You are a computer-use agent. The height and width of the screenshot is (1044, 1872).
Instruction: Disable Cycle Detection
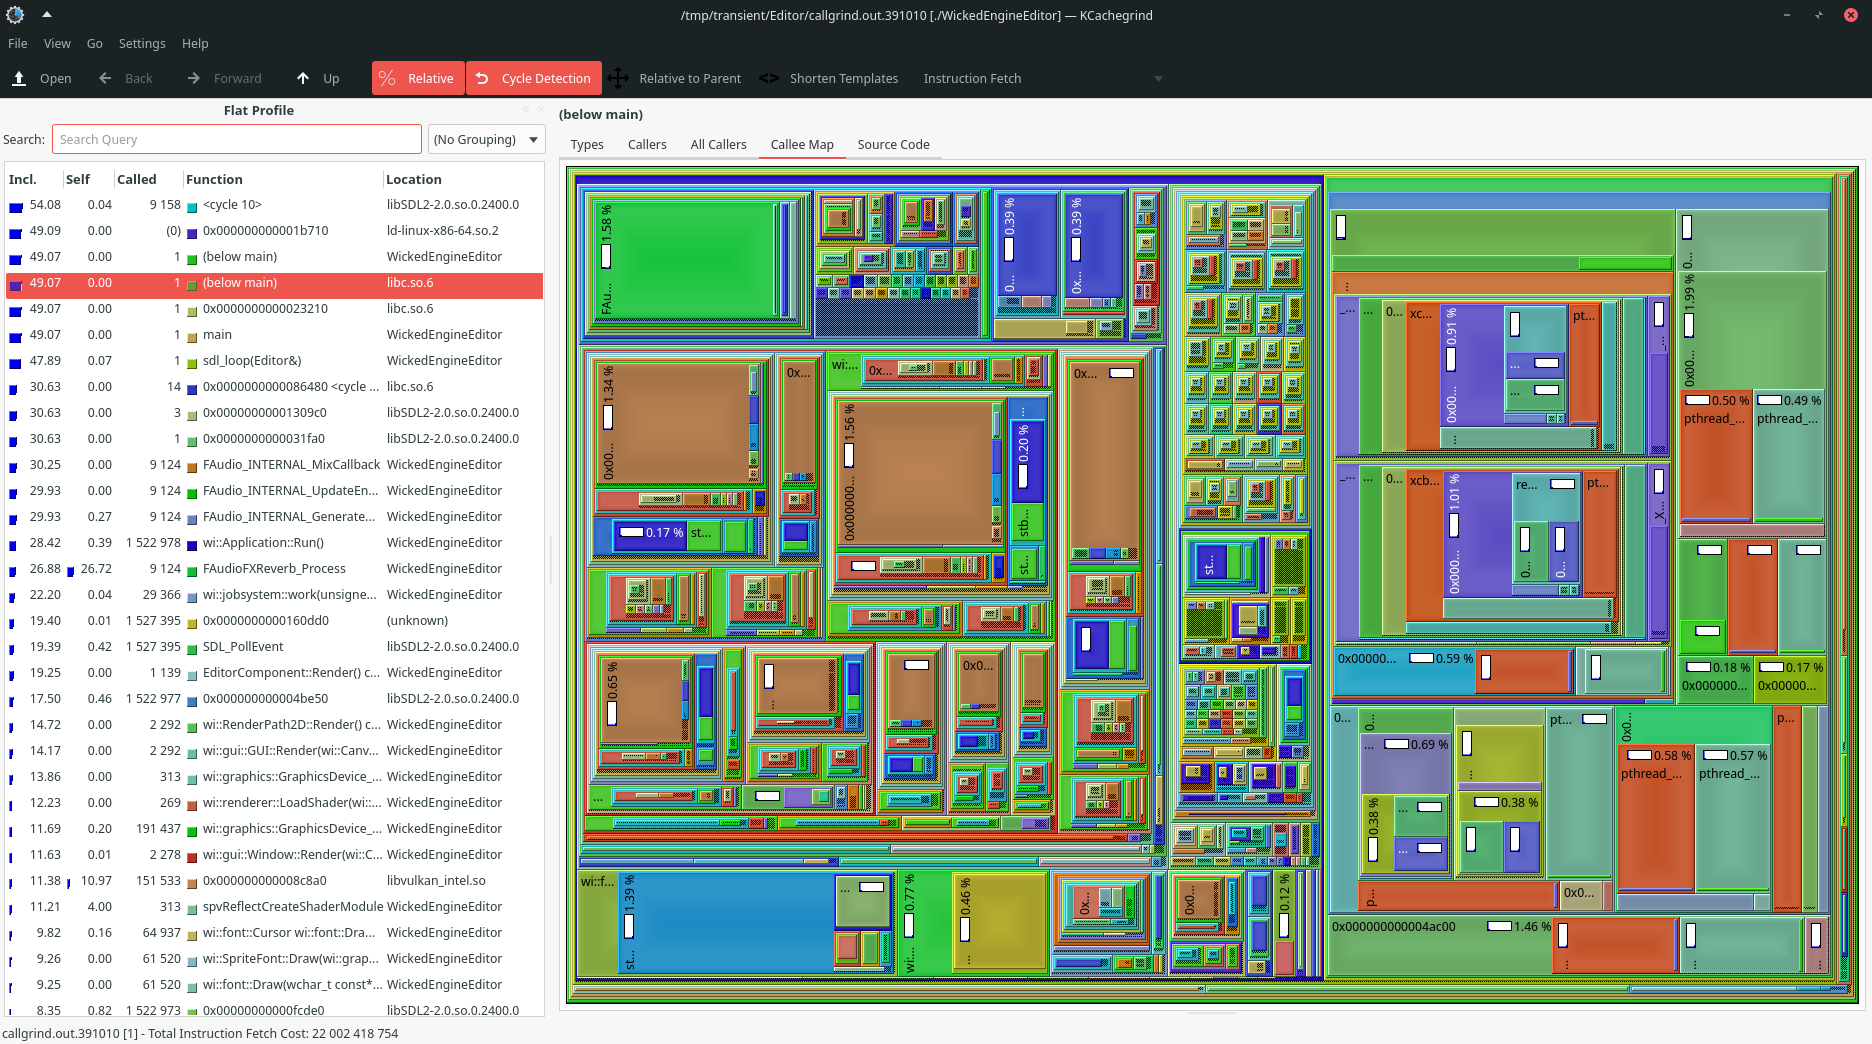[x=533, y=78]
